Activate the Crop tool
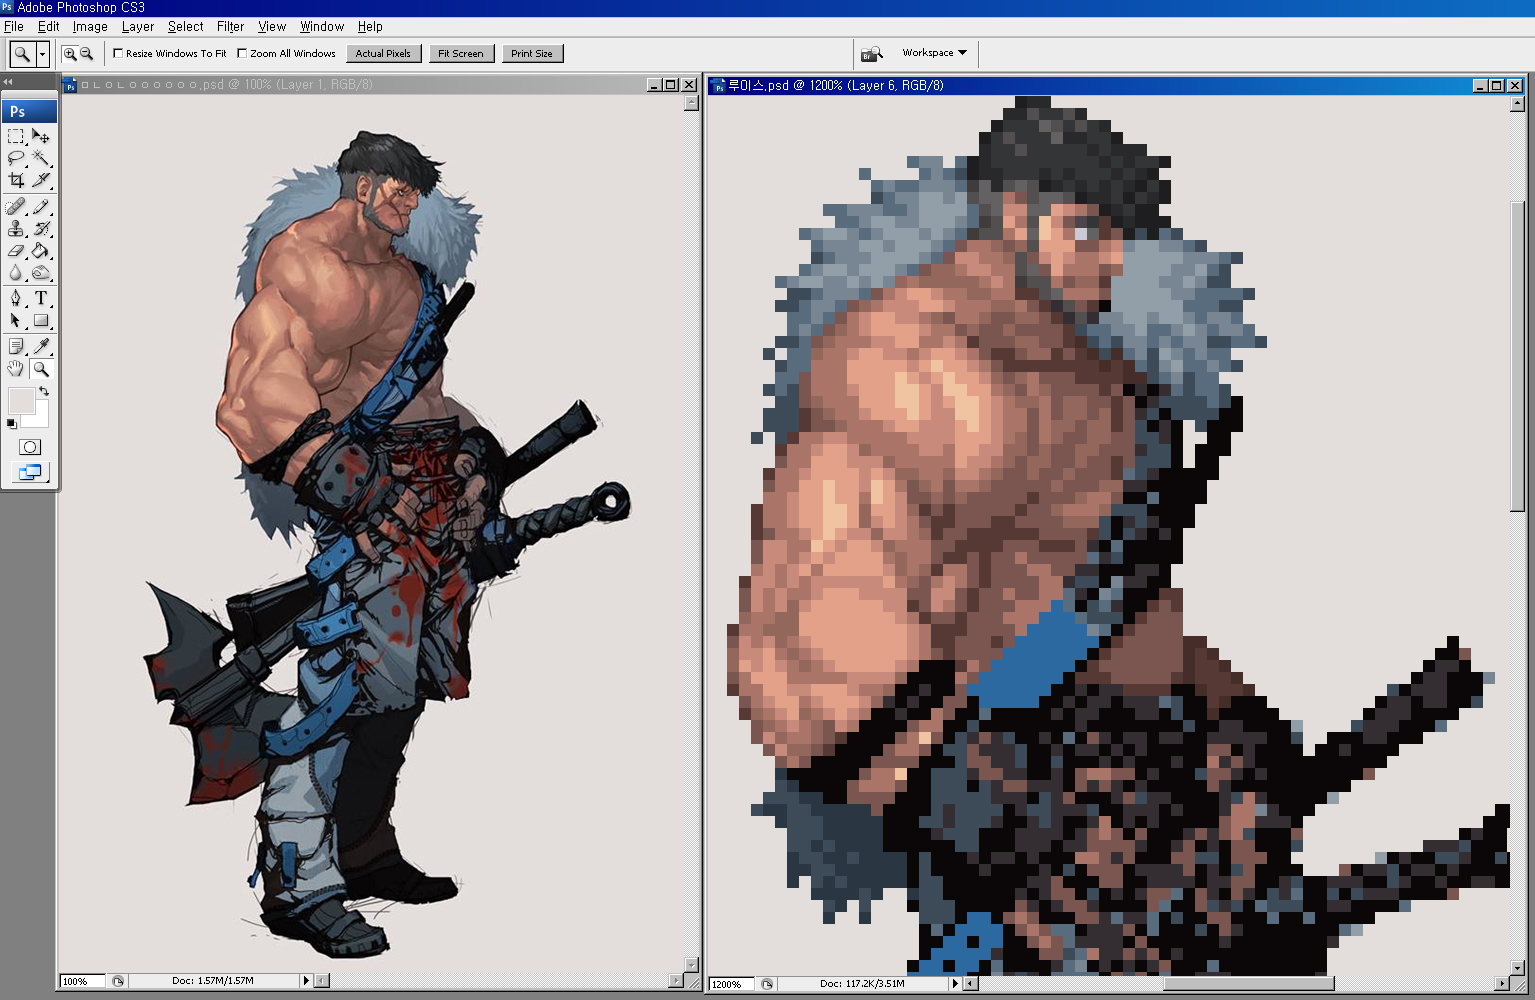 (16, 180)
